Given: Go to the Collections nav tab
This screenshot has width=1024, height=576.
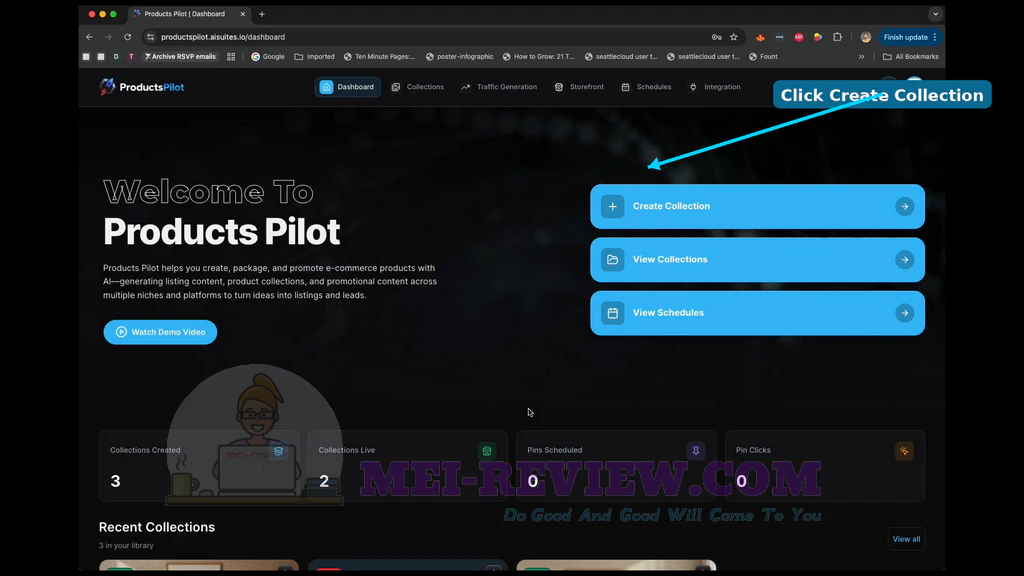Looking at the screenshot, I should pos(417,87).
